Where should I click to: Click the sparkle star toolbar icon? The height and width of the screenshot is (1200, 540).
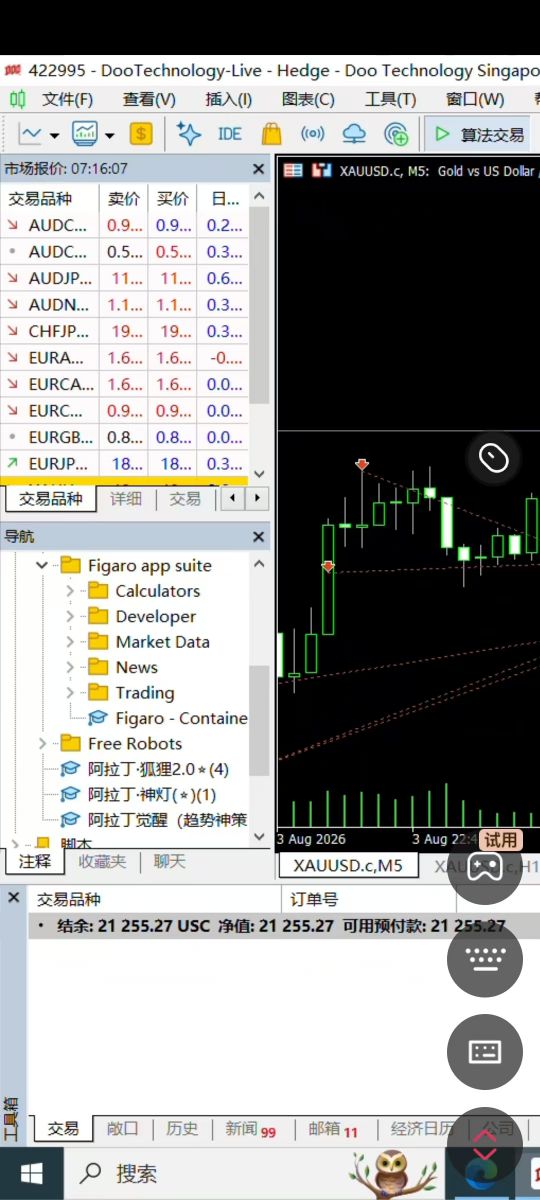pyautogui.click(x=188, y=133)
